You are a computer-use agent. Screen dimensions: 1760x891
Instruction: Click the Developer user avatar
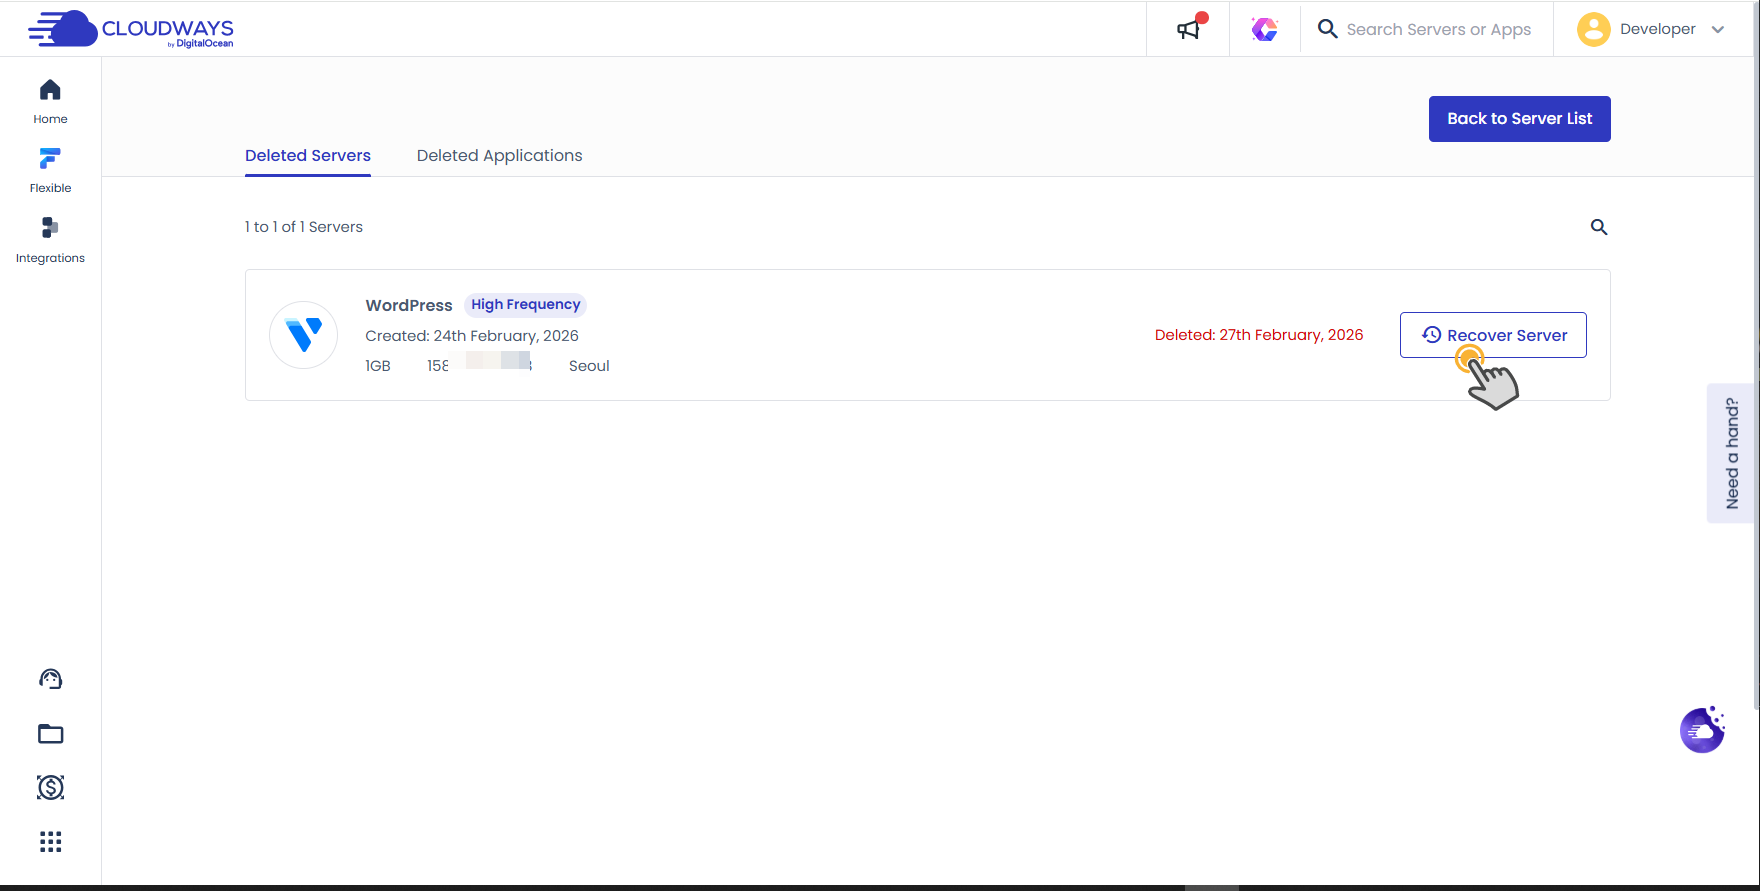[x=1593, y=29]
